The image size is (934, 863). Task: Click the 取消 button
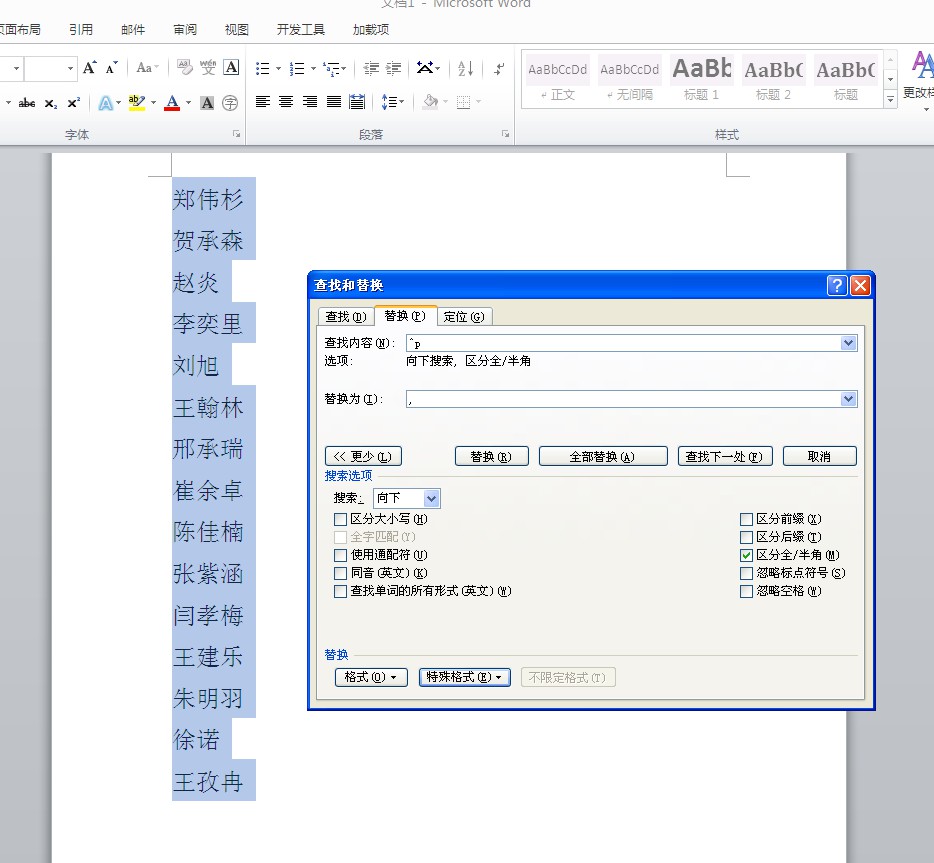820,456
